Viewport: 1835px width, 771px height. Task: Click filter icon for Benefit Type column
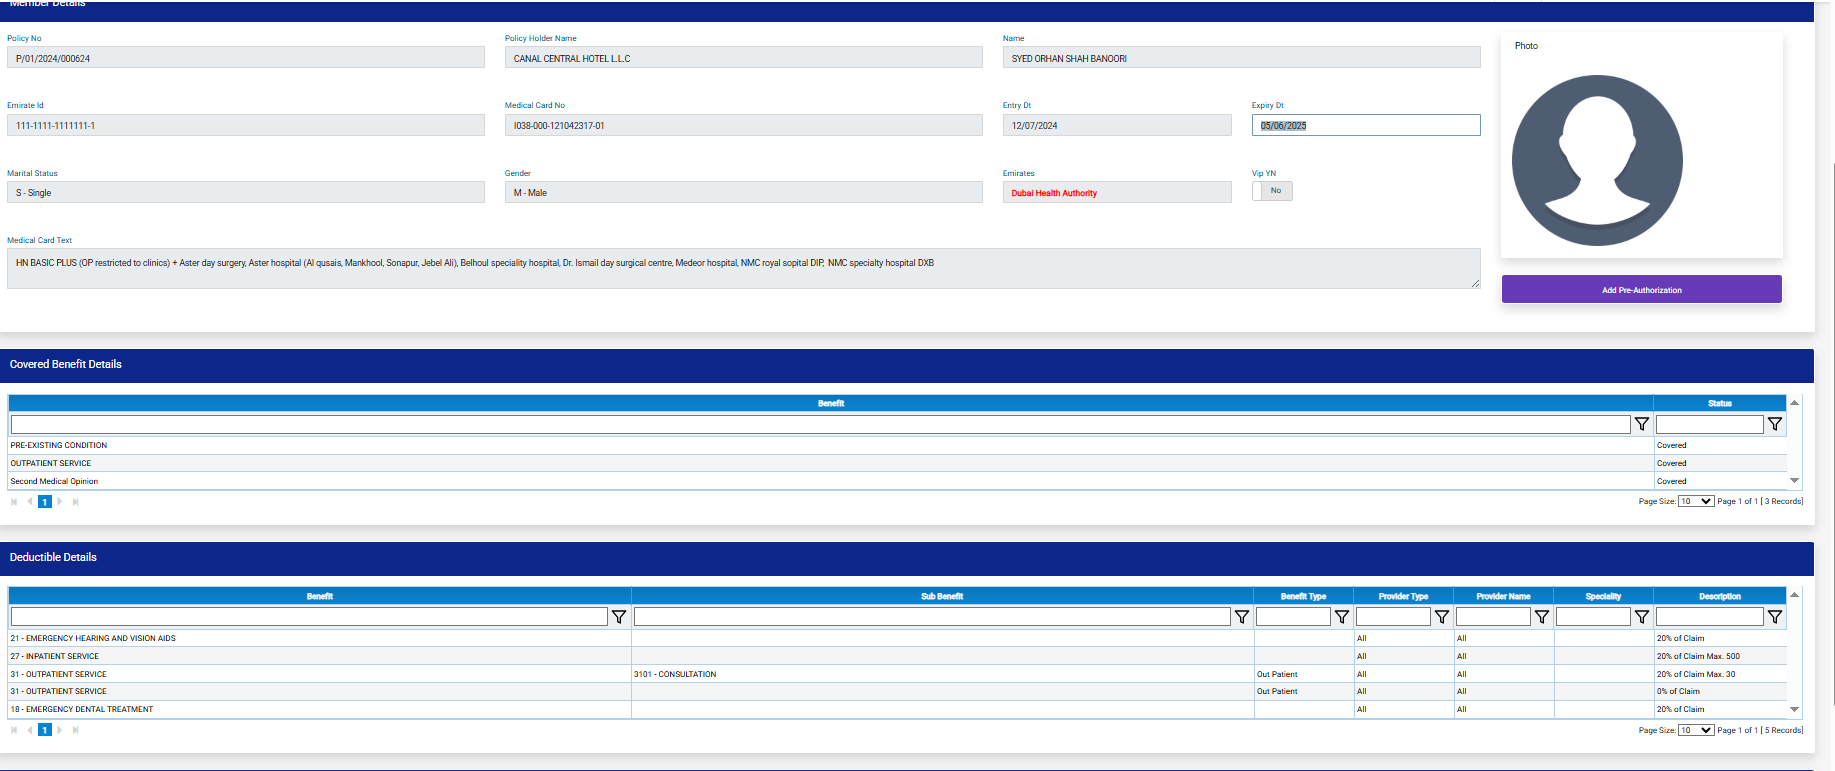[x=1341, y=617]
